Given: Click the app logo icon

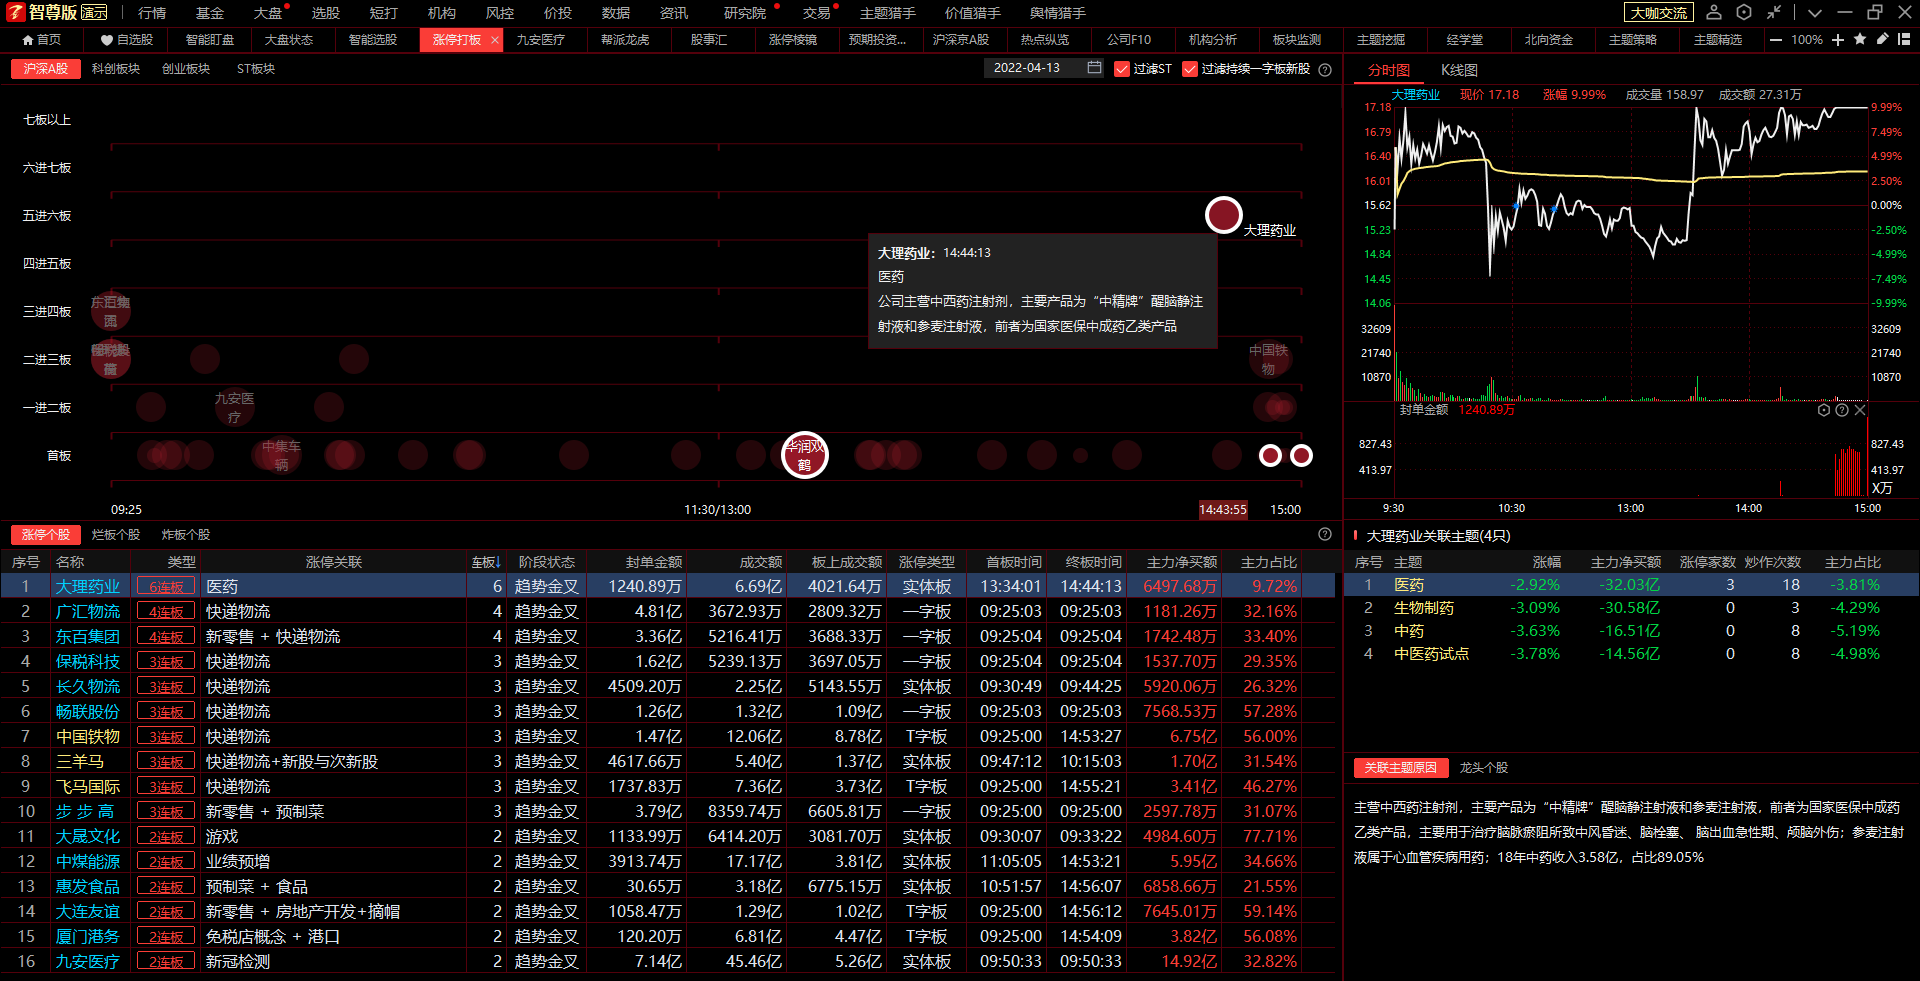Looking at the screenshot, I should point(15,12).
